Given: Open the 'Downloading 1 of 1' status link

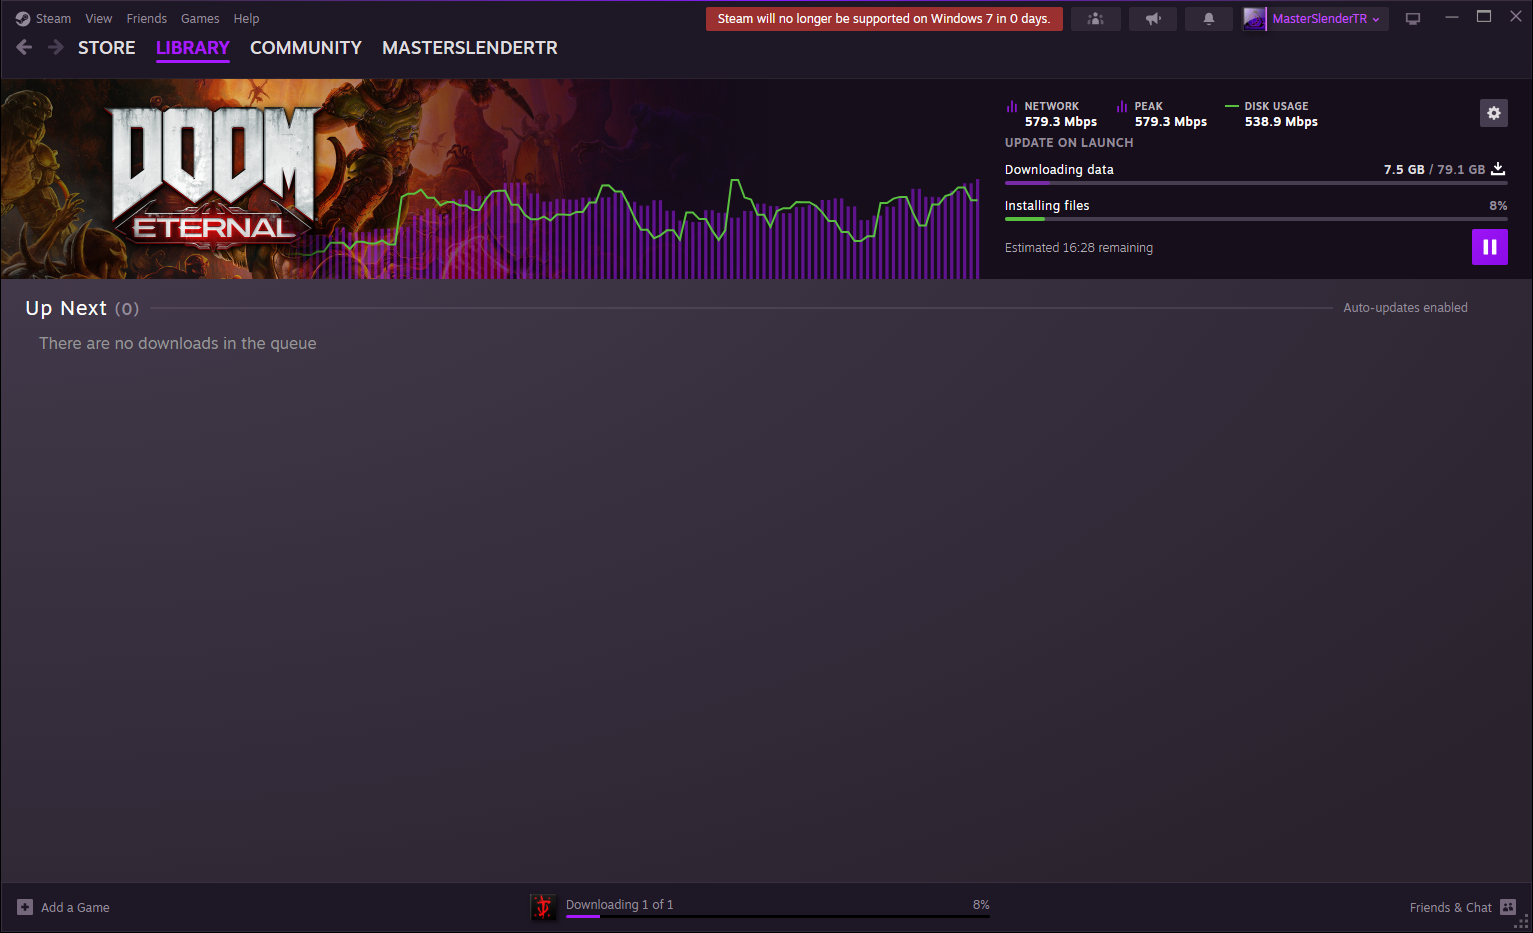Looking at the screenshot, I should click(620, 905).
